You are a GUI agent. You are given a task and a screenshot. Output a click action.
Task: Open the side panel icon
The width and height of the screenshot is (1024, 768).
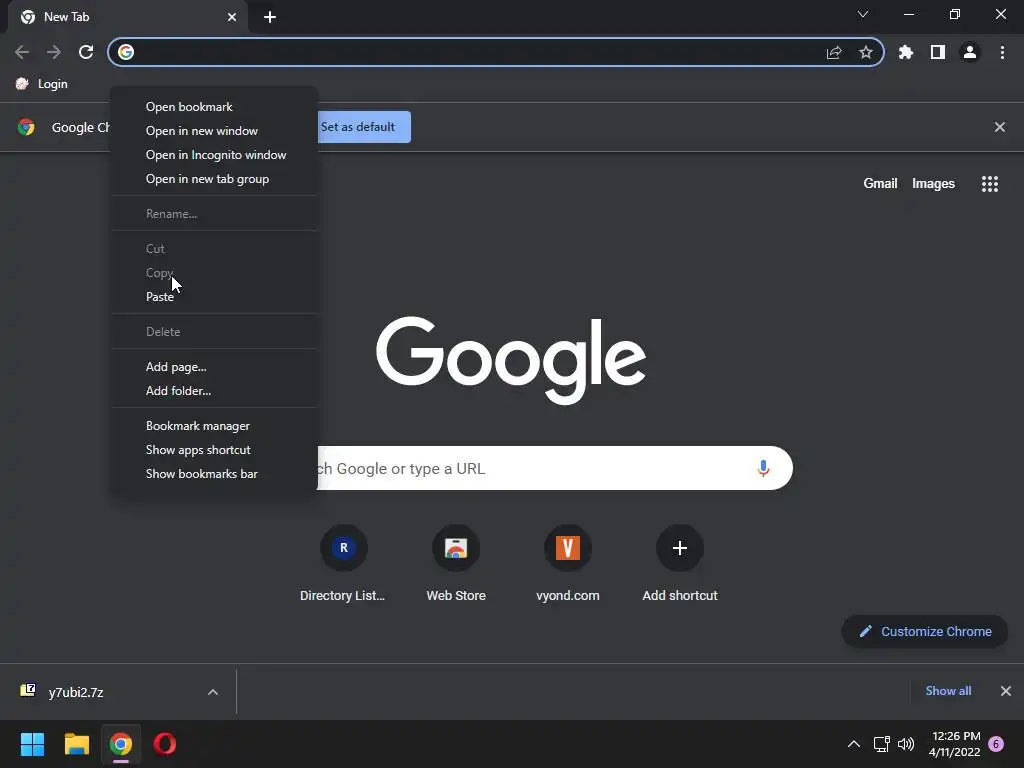pyautogui.click(x=938, y=52)
